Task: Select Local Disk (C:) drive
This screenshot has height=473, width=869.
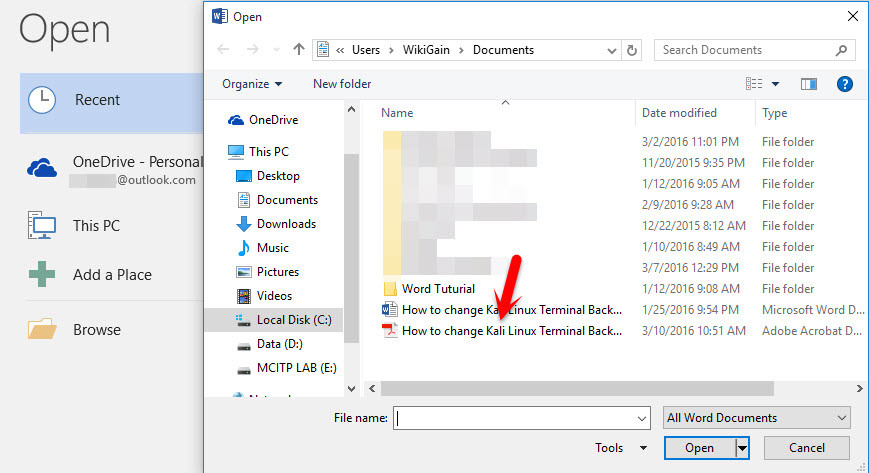Action: point(274,320)
